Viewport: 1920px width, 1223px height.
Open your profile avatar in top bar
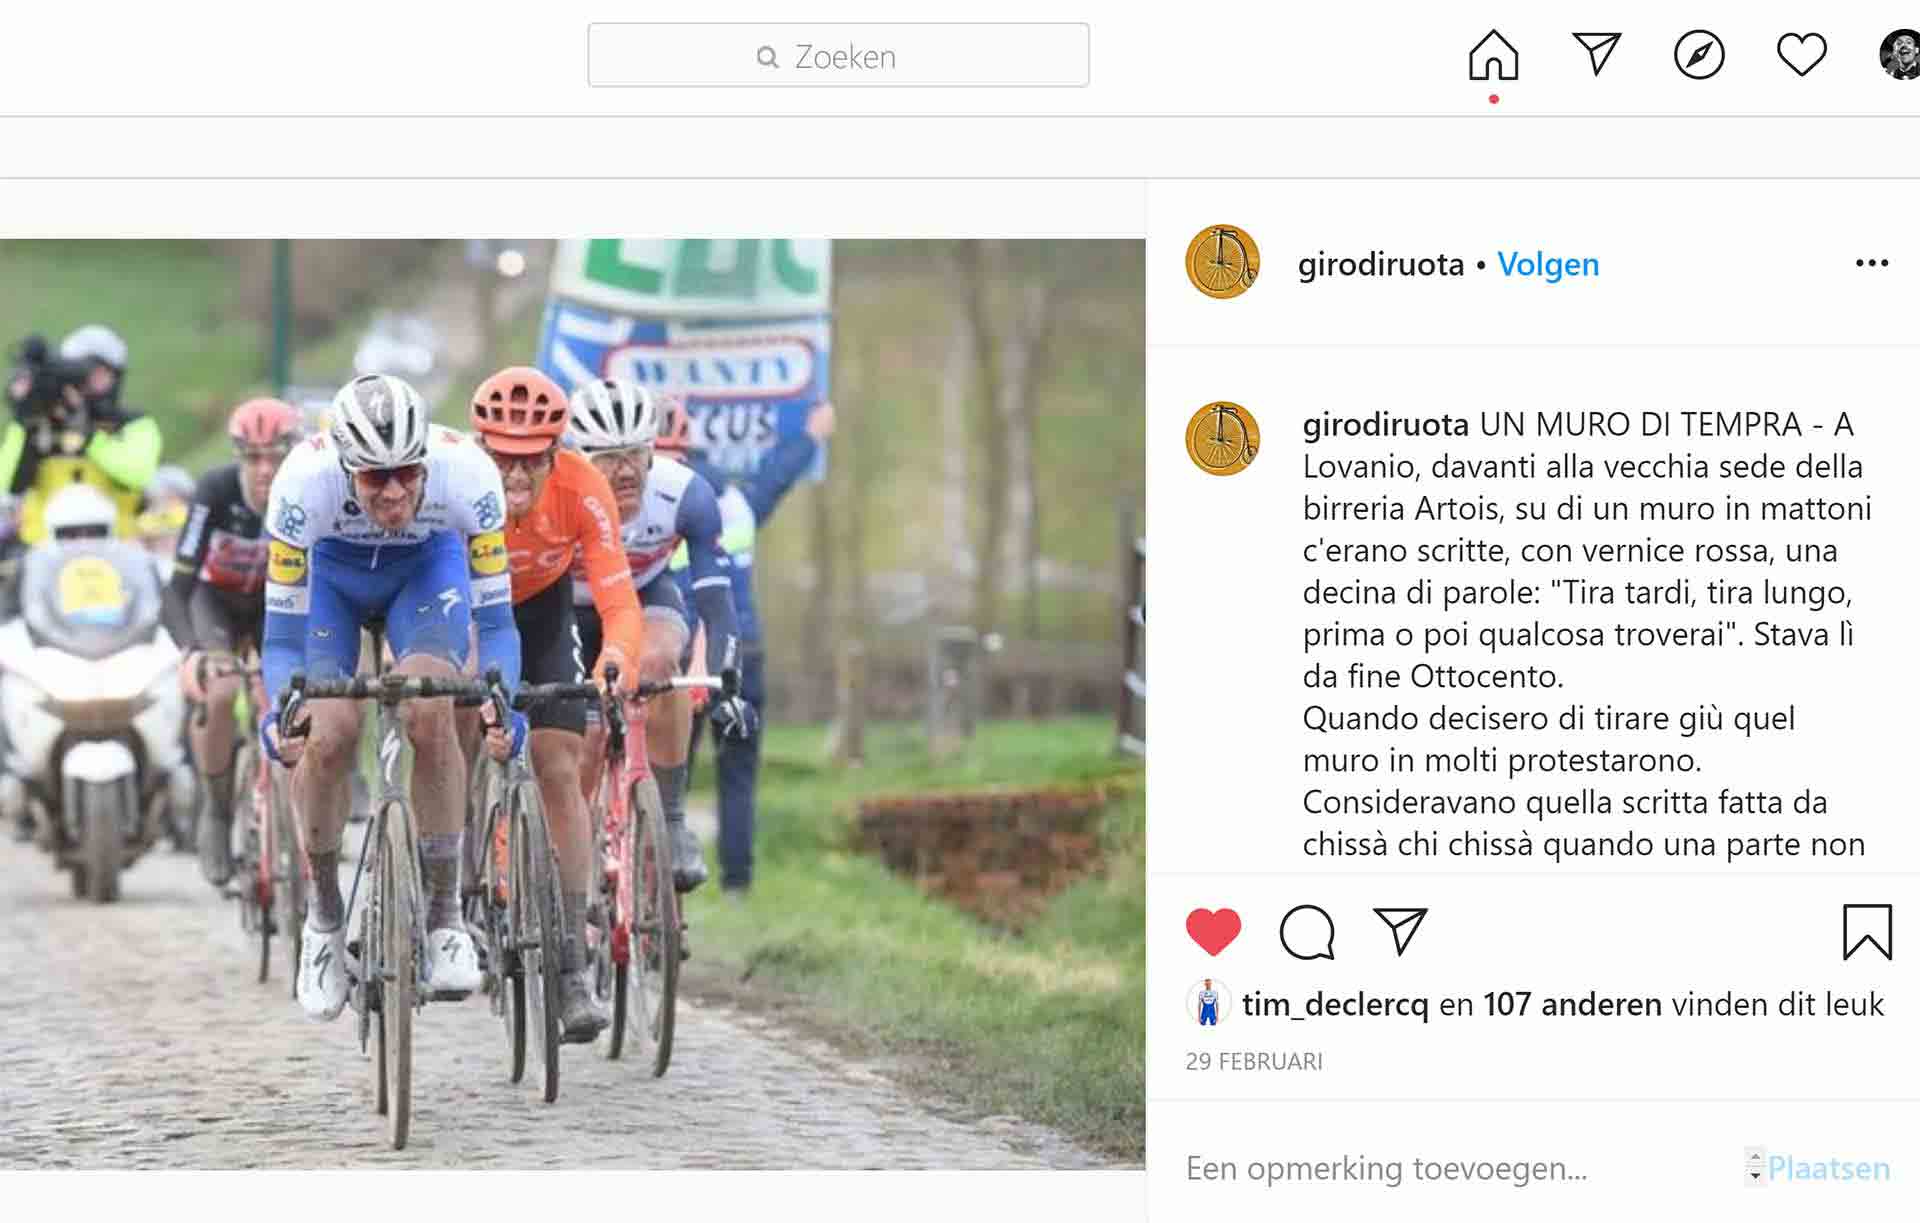1900,54
